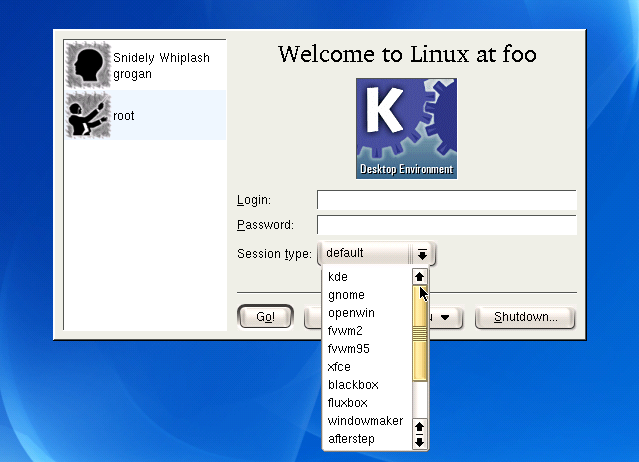The width and height of the screenshot is (639, 462).
Task: Choose gnome from the session list
Action: point(346,295)
